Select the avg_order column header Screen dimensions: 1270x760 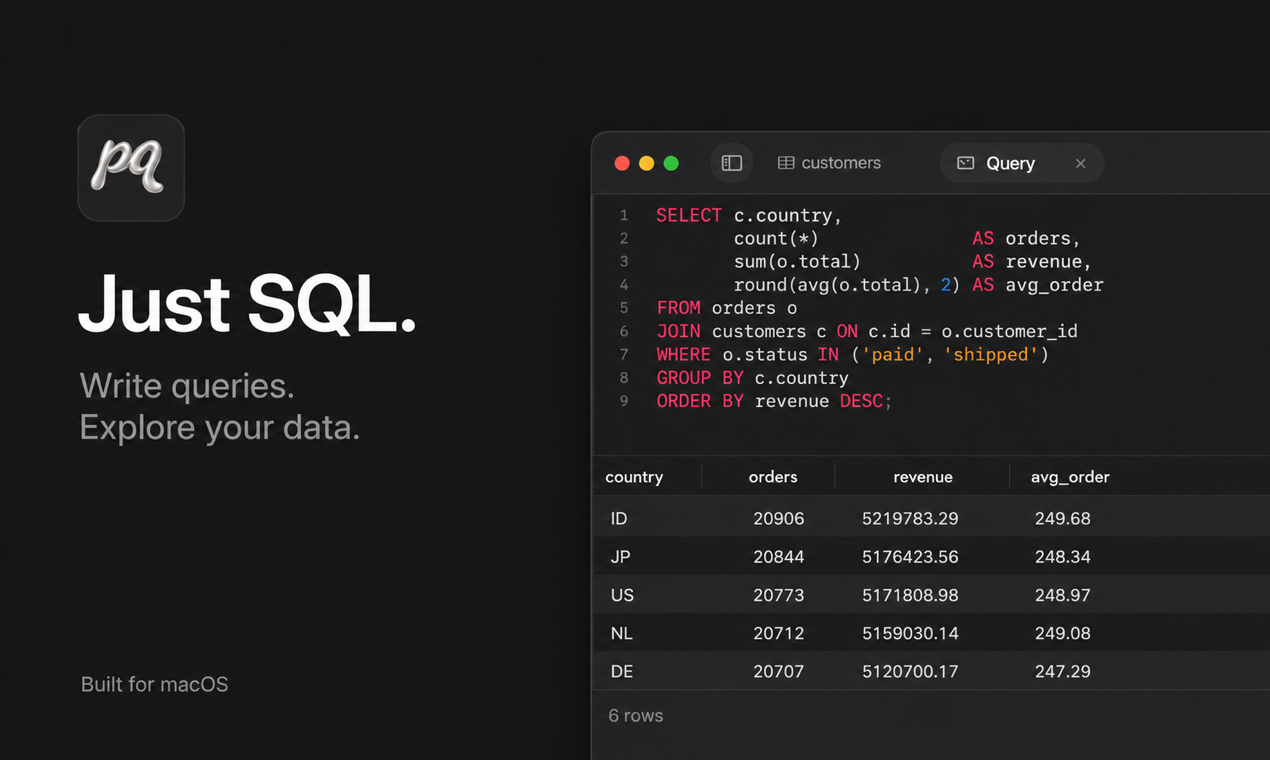pos(1070,477)
